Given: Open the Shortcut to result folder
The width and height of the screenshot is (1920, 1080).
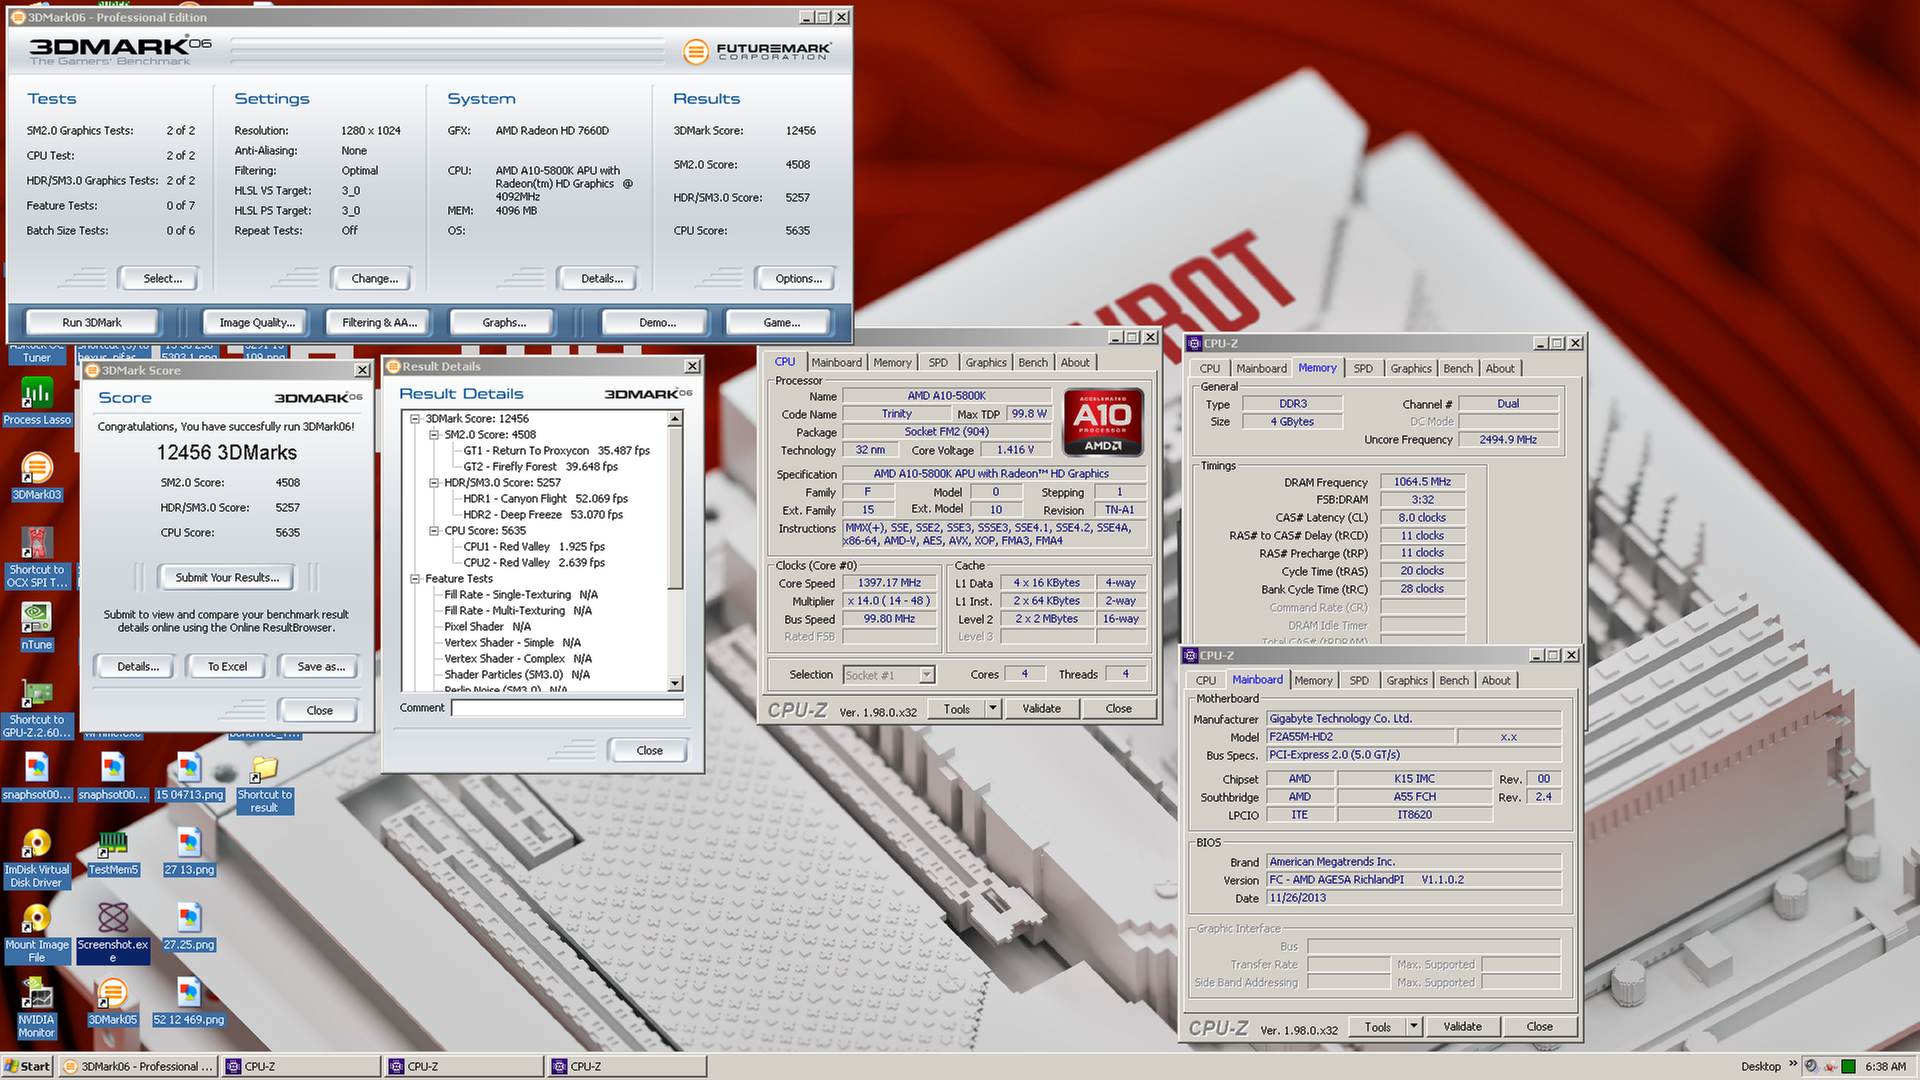Looking at the screenshot, I should coord(265,783).
